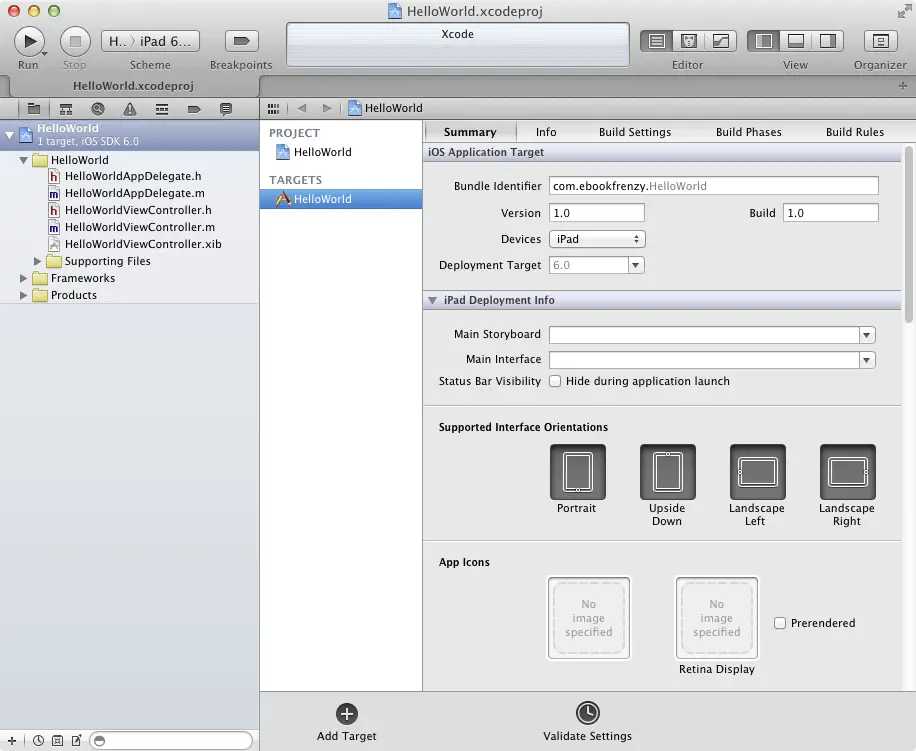Switch to the Version editor

pos(719,41)
